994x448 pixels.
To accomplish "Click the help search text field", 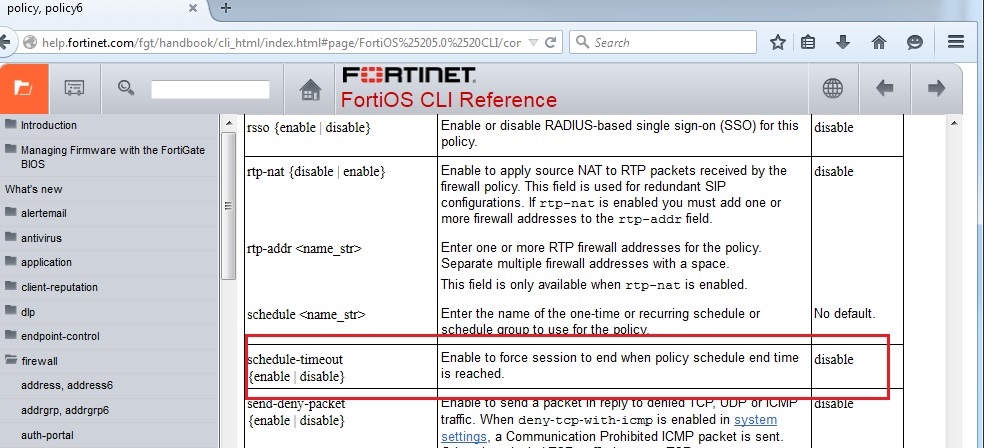I will tap(210, 89).
